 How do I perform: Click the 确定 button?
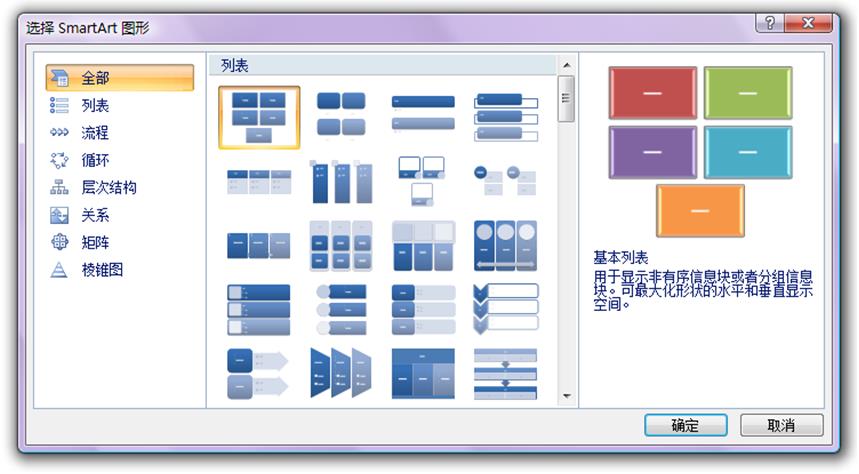pyautogui.click(x=685, y=425)
